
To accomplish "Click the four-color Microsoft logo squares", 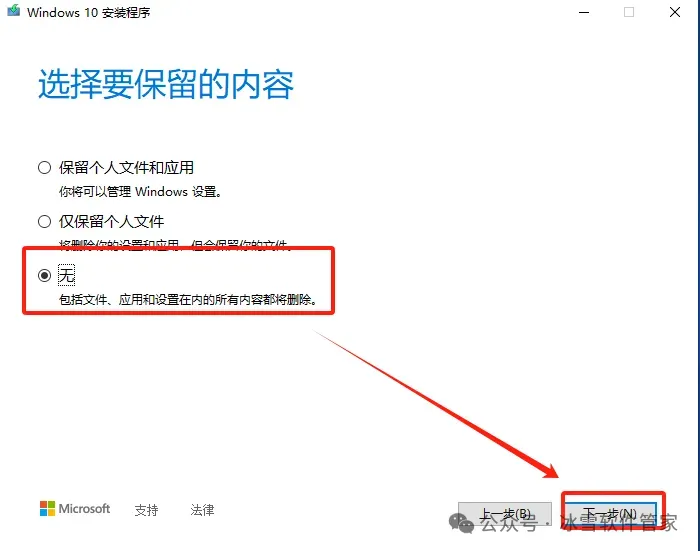I will 47,509.
